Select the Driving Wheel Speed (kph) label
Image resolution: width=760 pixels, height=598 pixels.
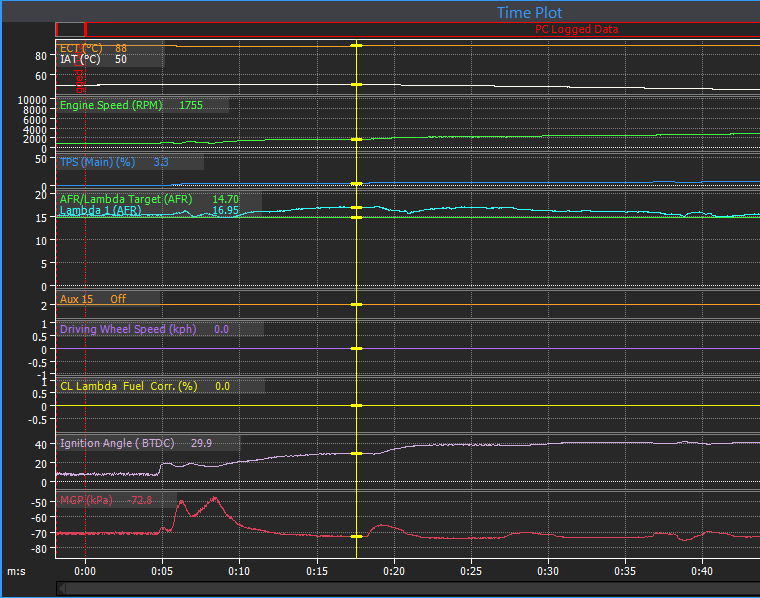pos(128,329)
